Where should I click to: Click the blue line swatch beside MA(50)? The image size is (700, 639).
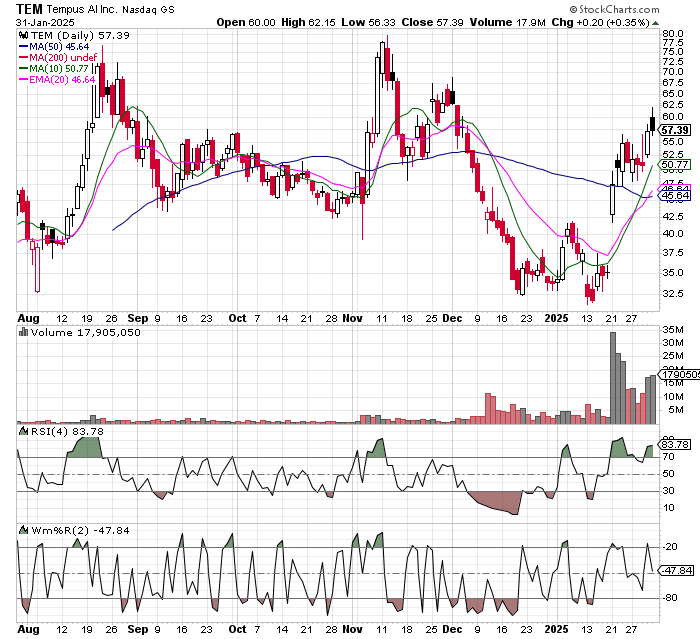click(x=23, y=46)
